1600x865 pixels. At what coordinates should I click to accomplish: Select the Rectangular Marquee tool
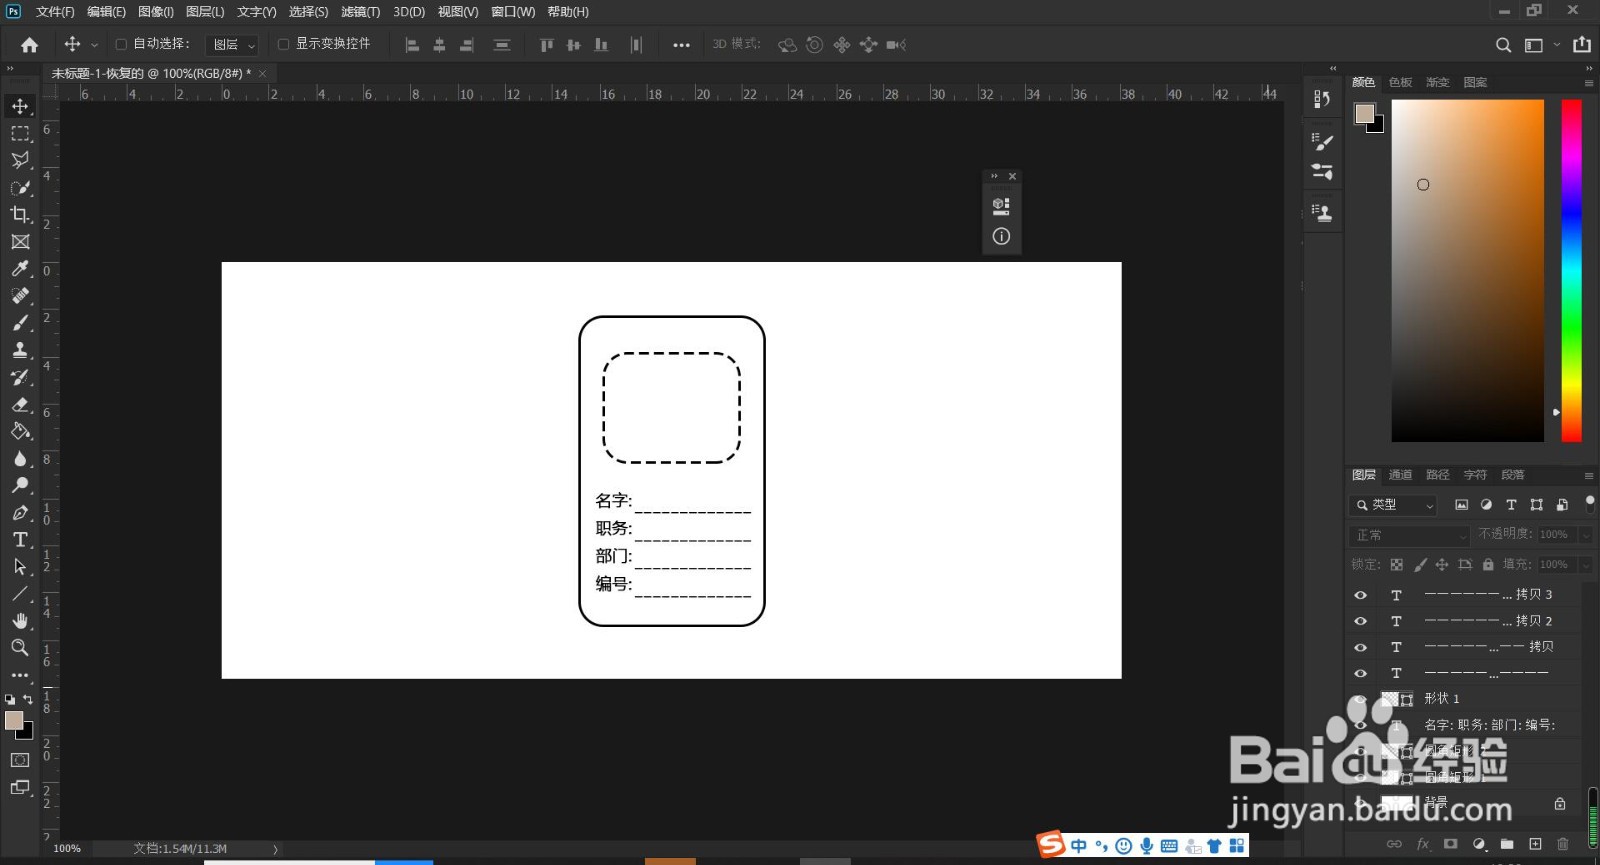[20, 133]
